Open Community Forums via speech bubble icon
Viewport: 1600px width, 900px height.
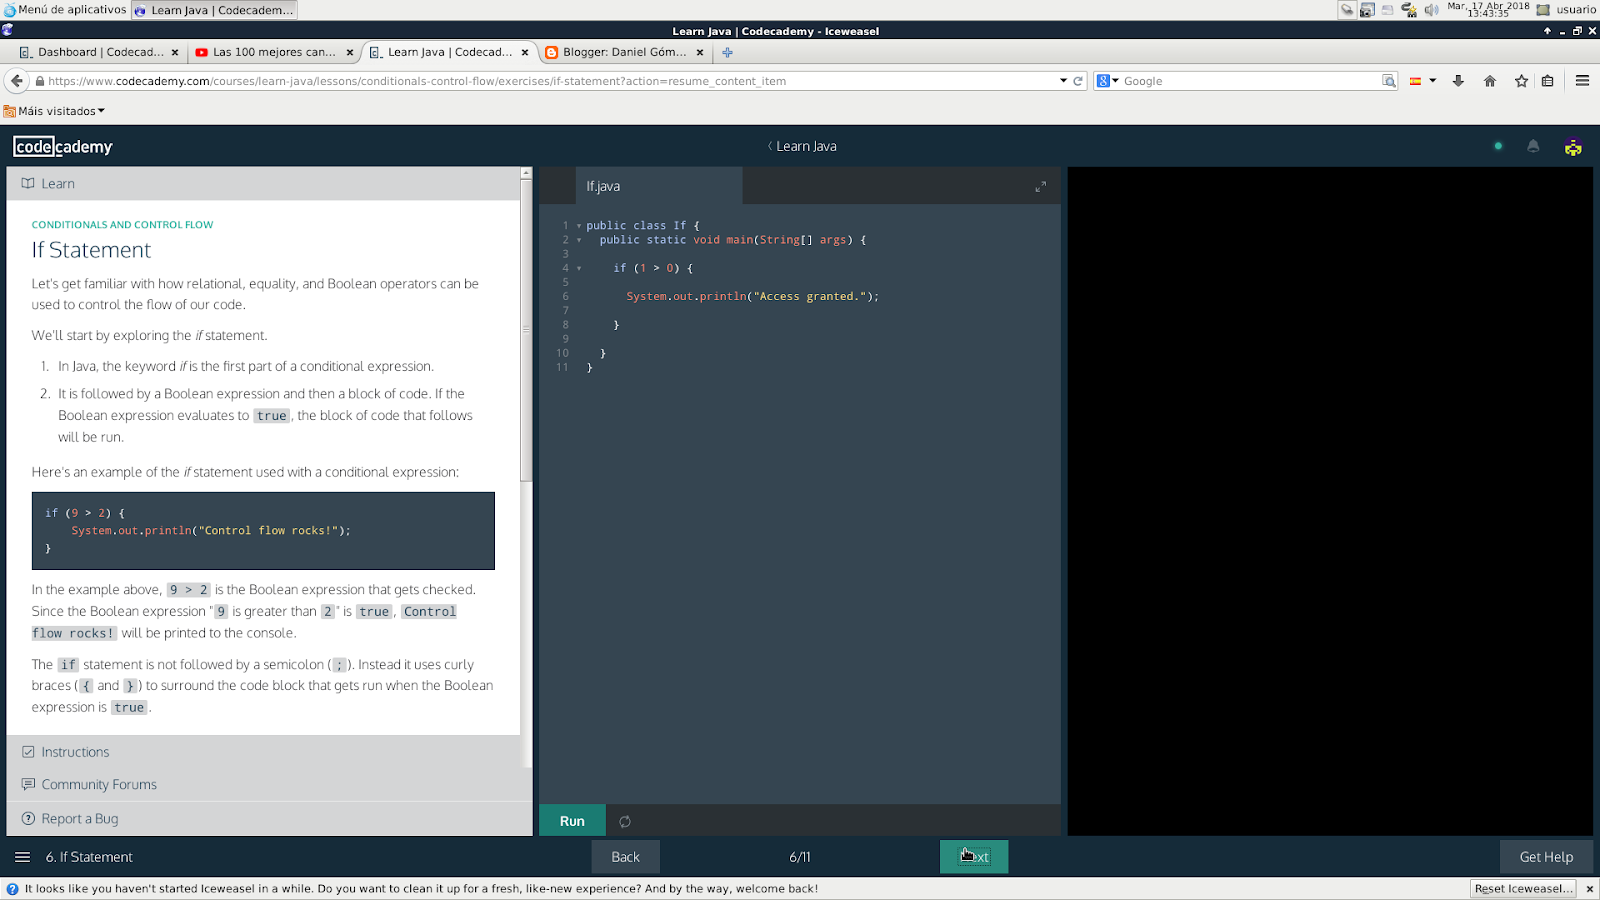29,784
